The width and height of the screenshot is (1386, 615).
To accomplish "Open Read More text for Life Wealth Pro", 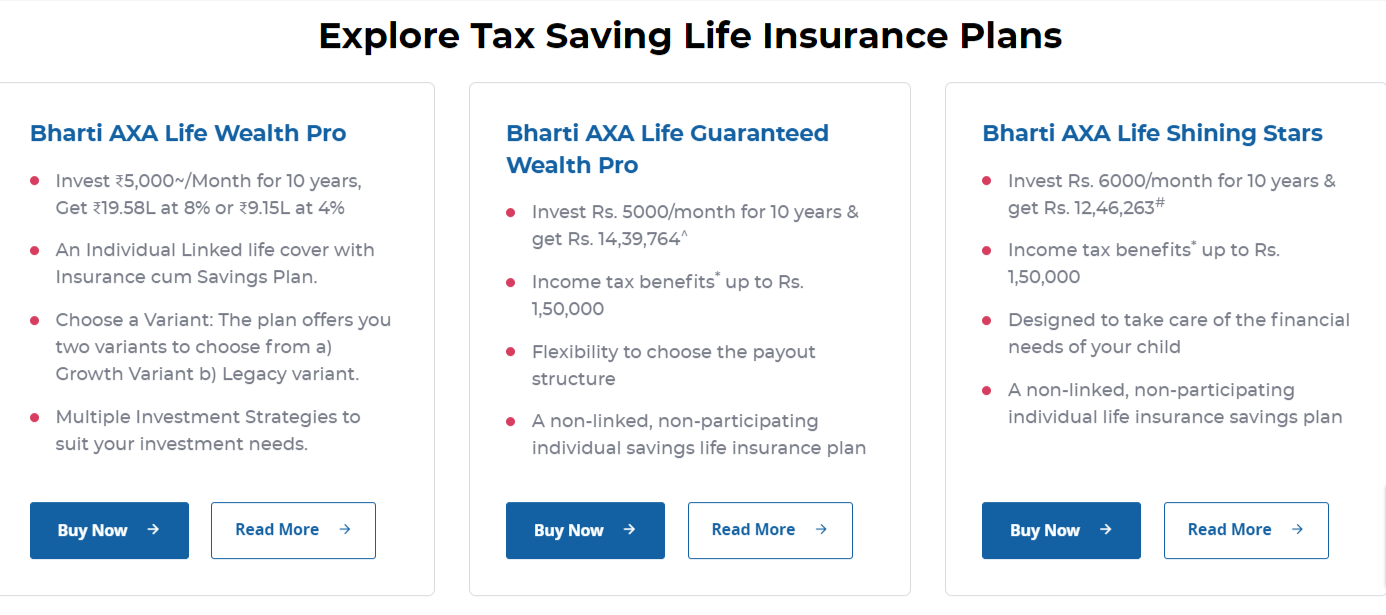I will (277, 530).
